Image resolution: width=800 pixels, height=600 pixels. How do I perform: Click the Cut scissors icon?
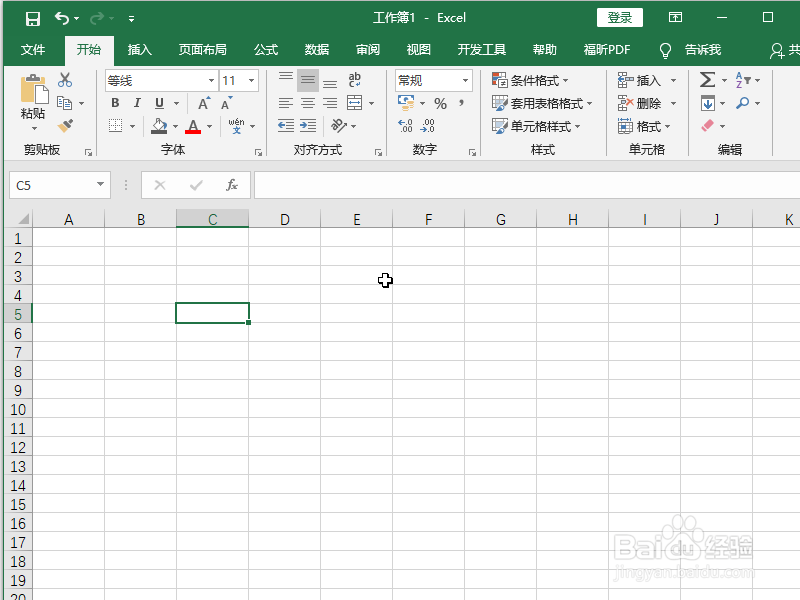point(65,80)
